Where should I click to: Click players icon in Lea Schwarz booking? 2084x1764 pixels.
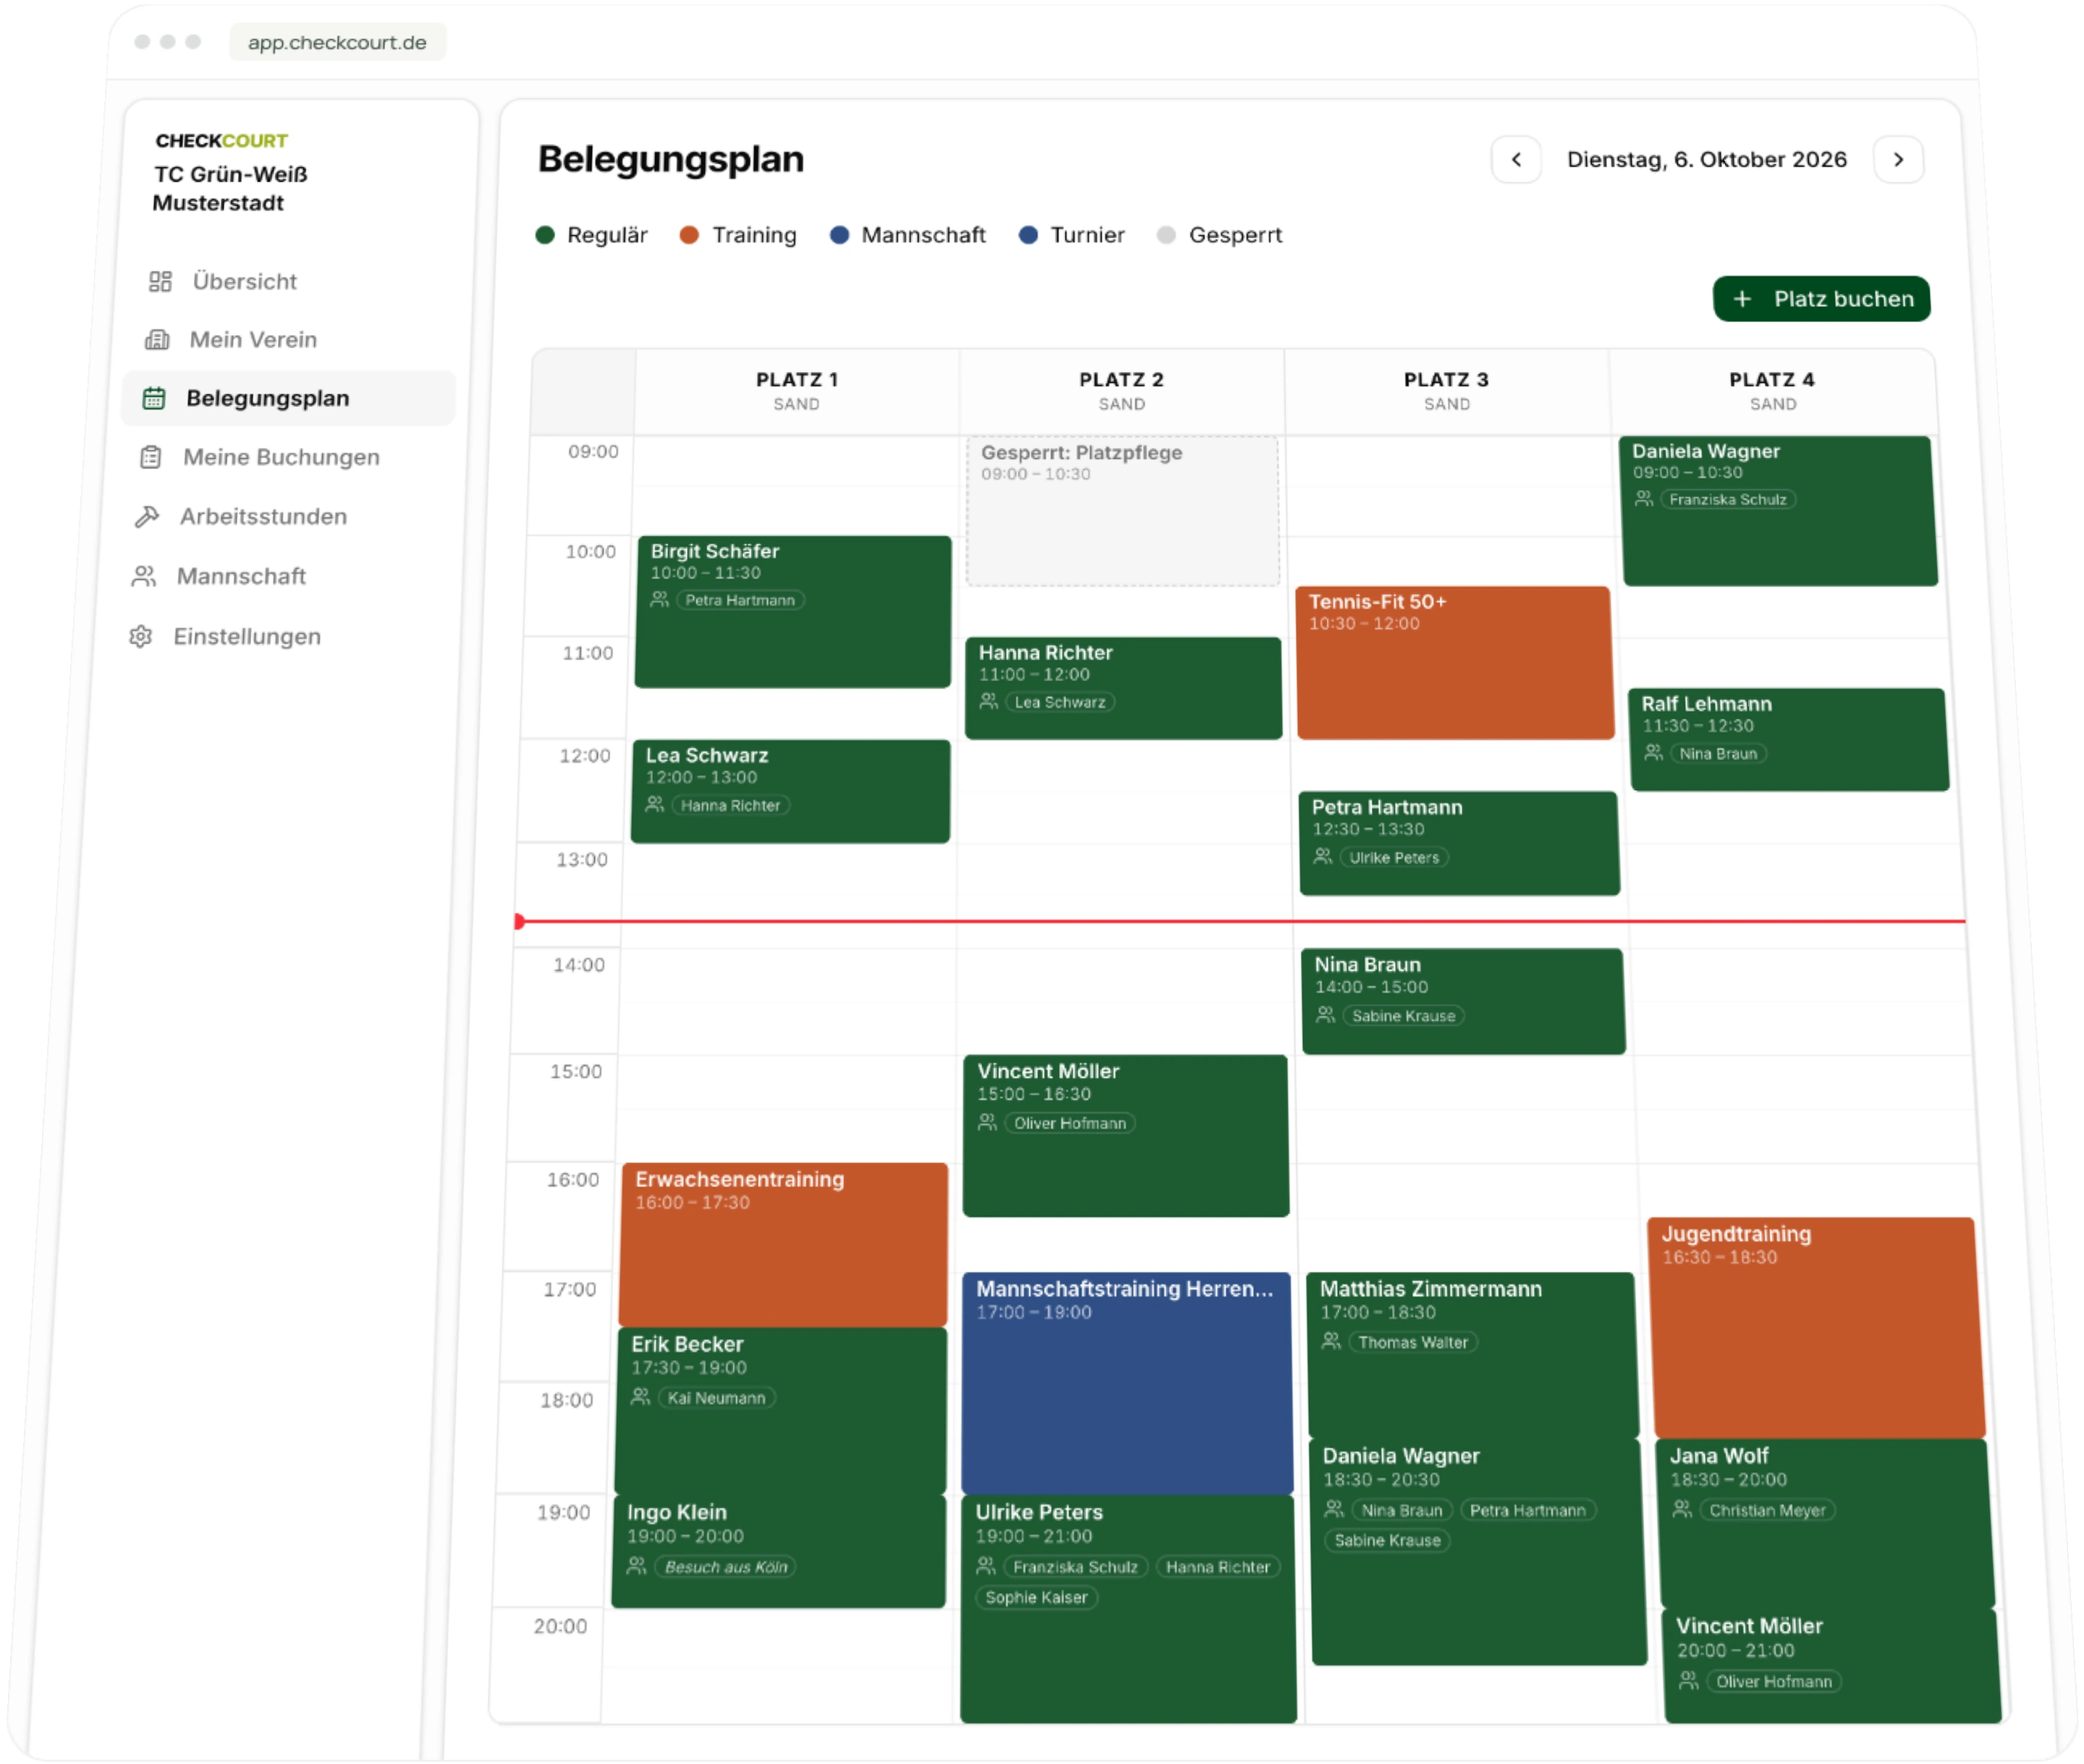(654, 804)
